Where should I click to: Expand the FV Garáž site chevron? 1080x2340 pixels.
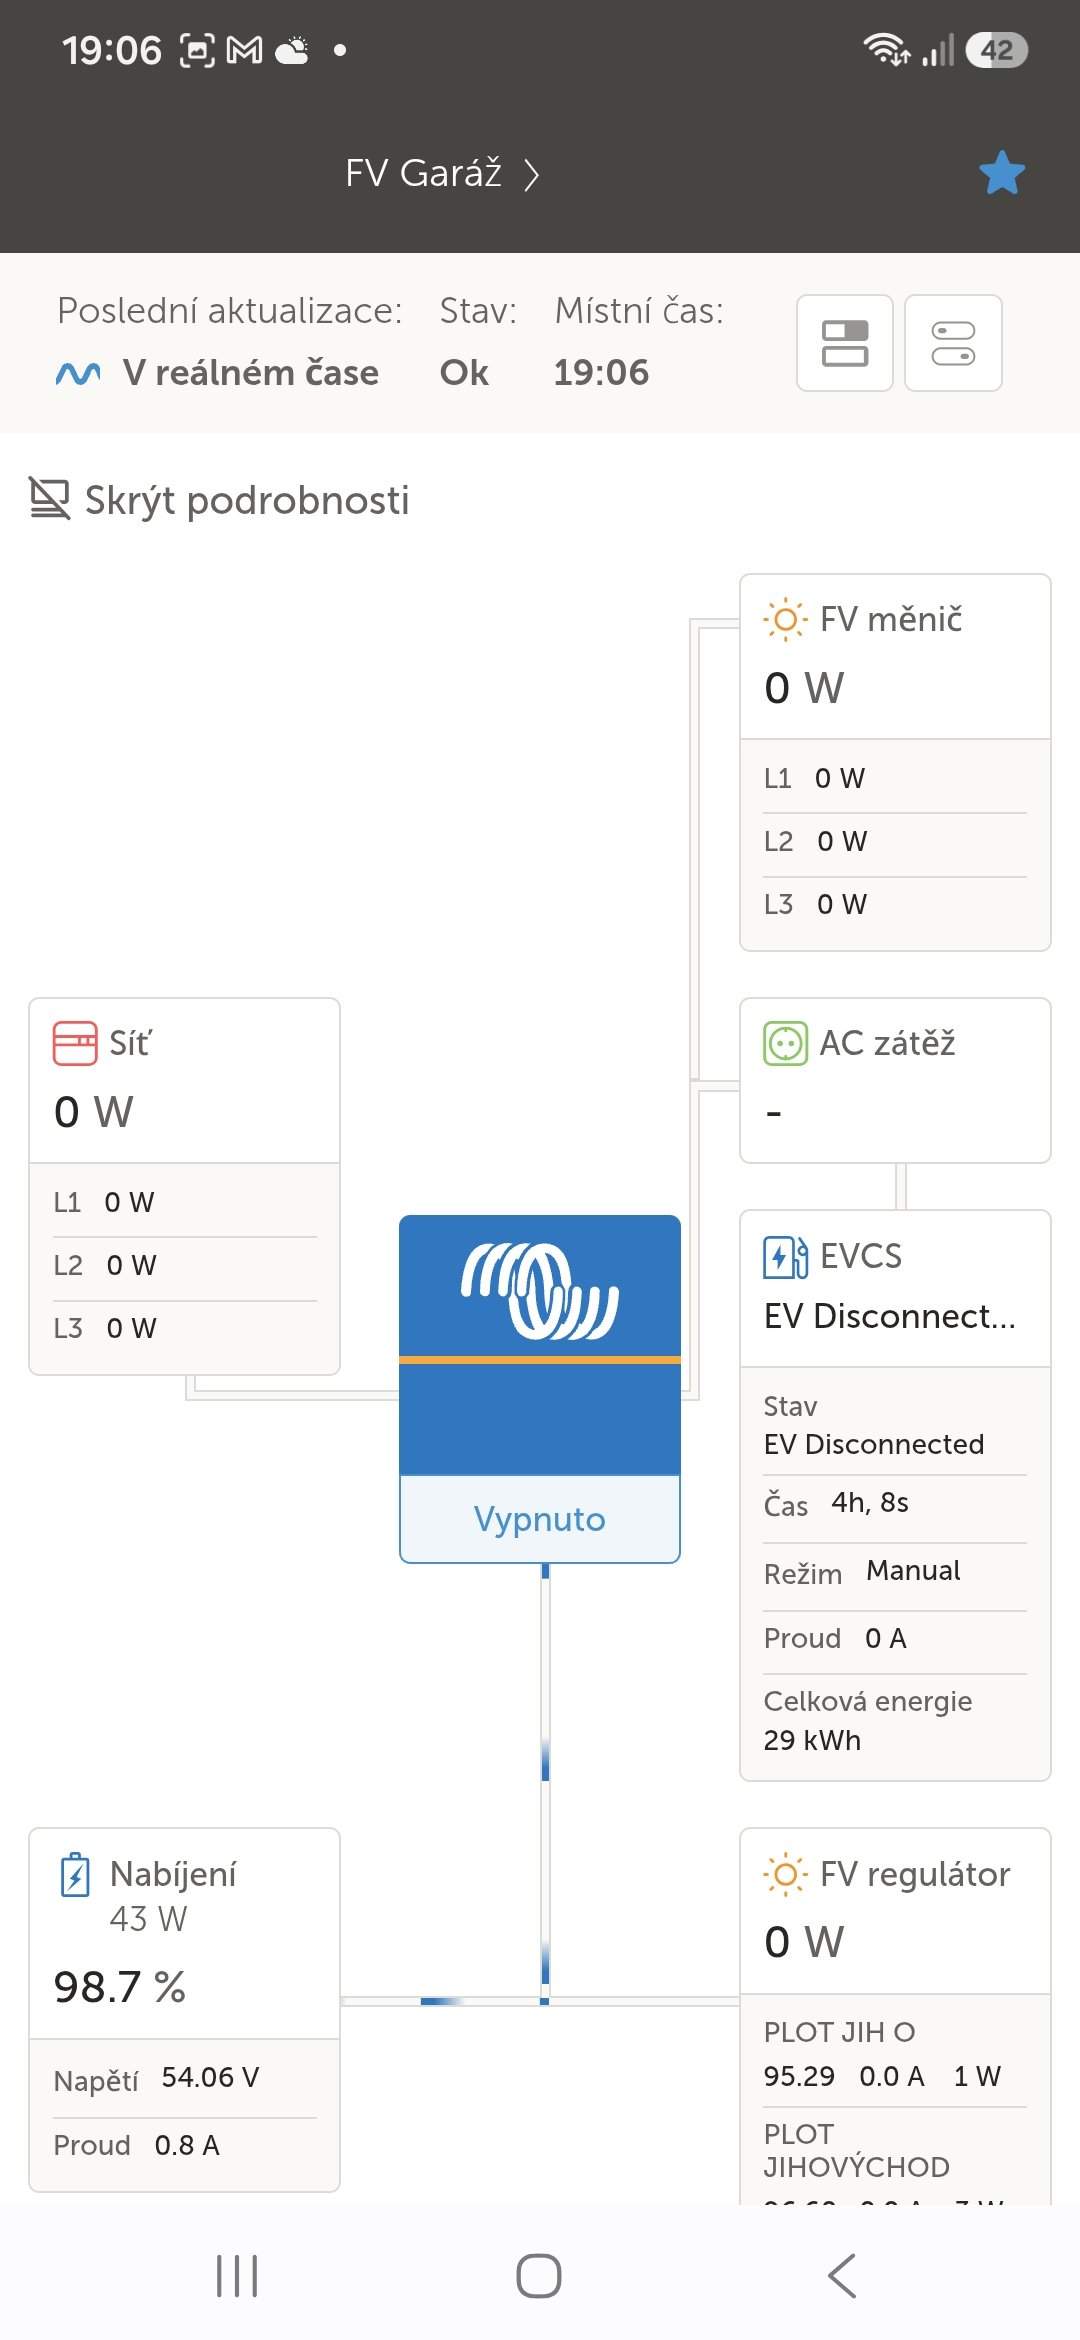tap(532, 175)
